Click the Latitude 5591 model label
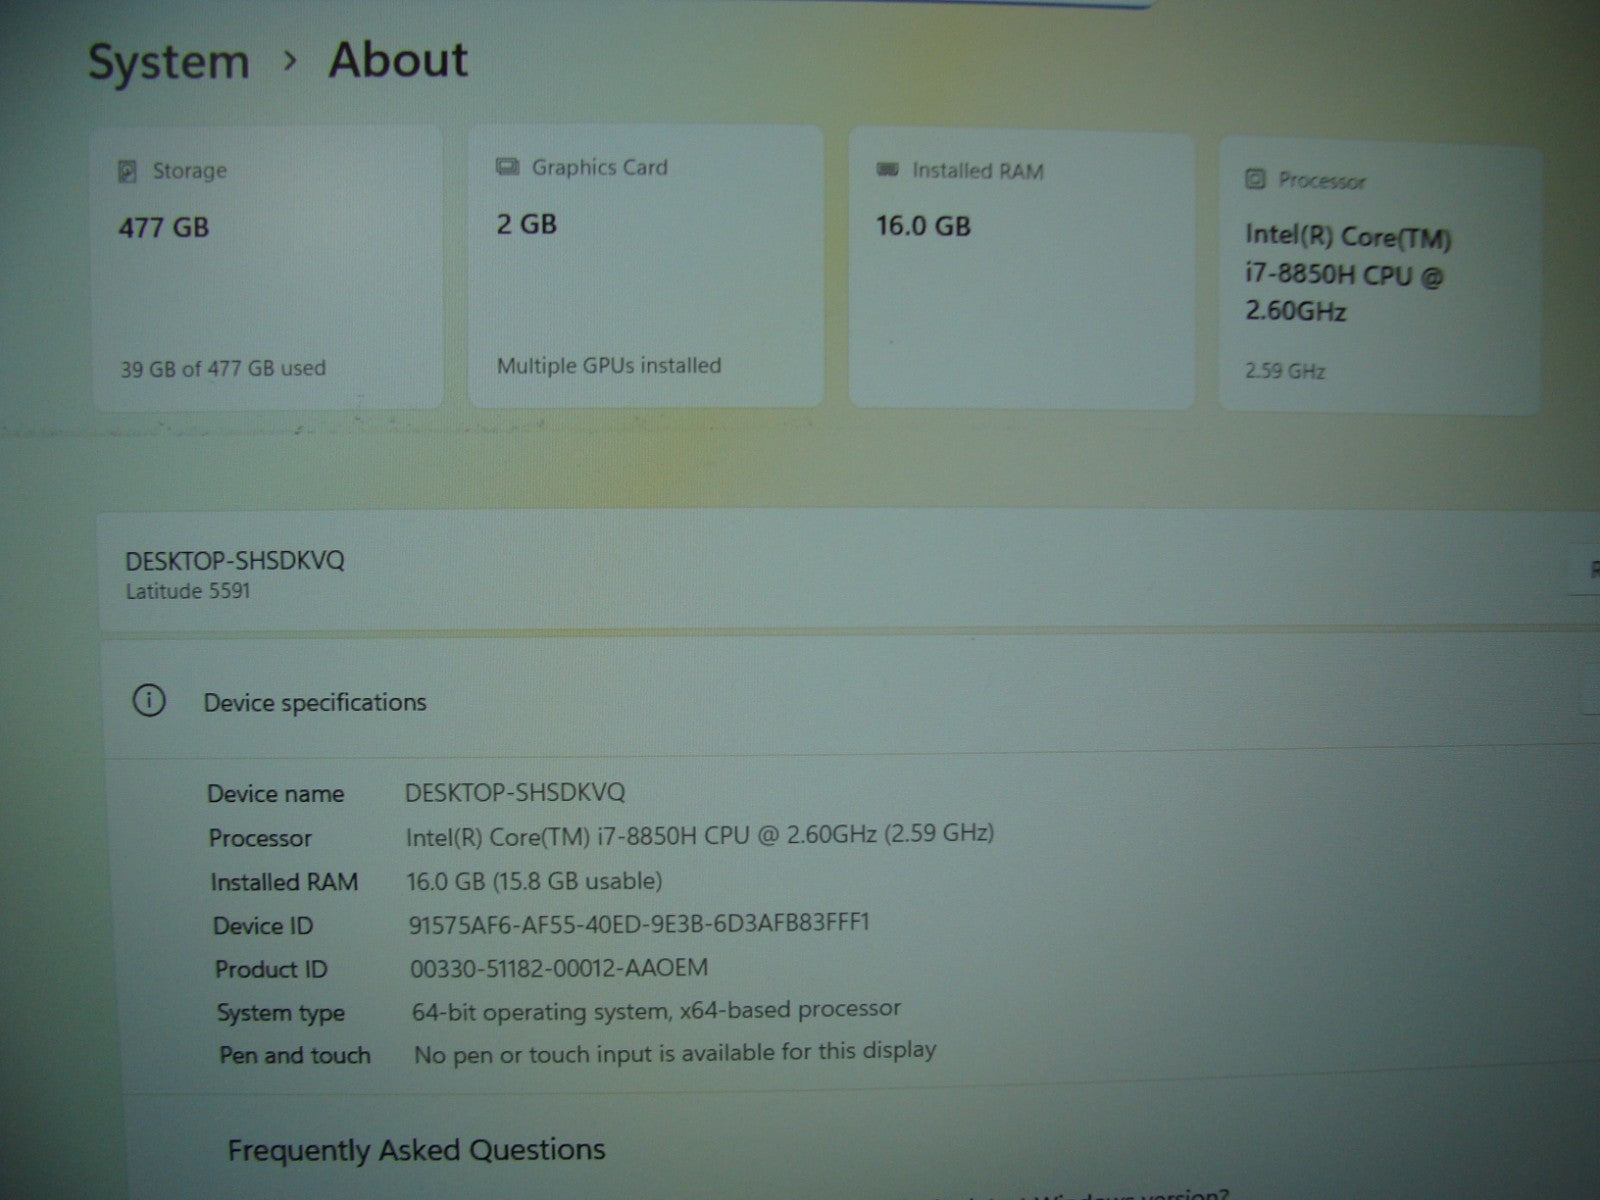Screen dimensions: 1600x1200 pyautogui.click(x=188, y=591)
